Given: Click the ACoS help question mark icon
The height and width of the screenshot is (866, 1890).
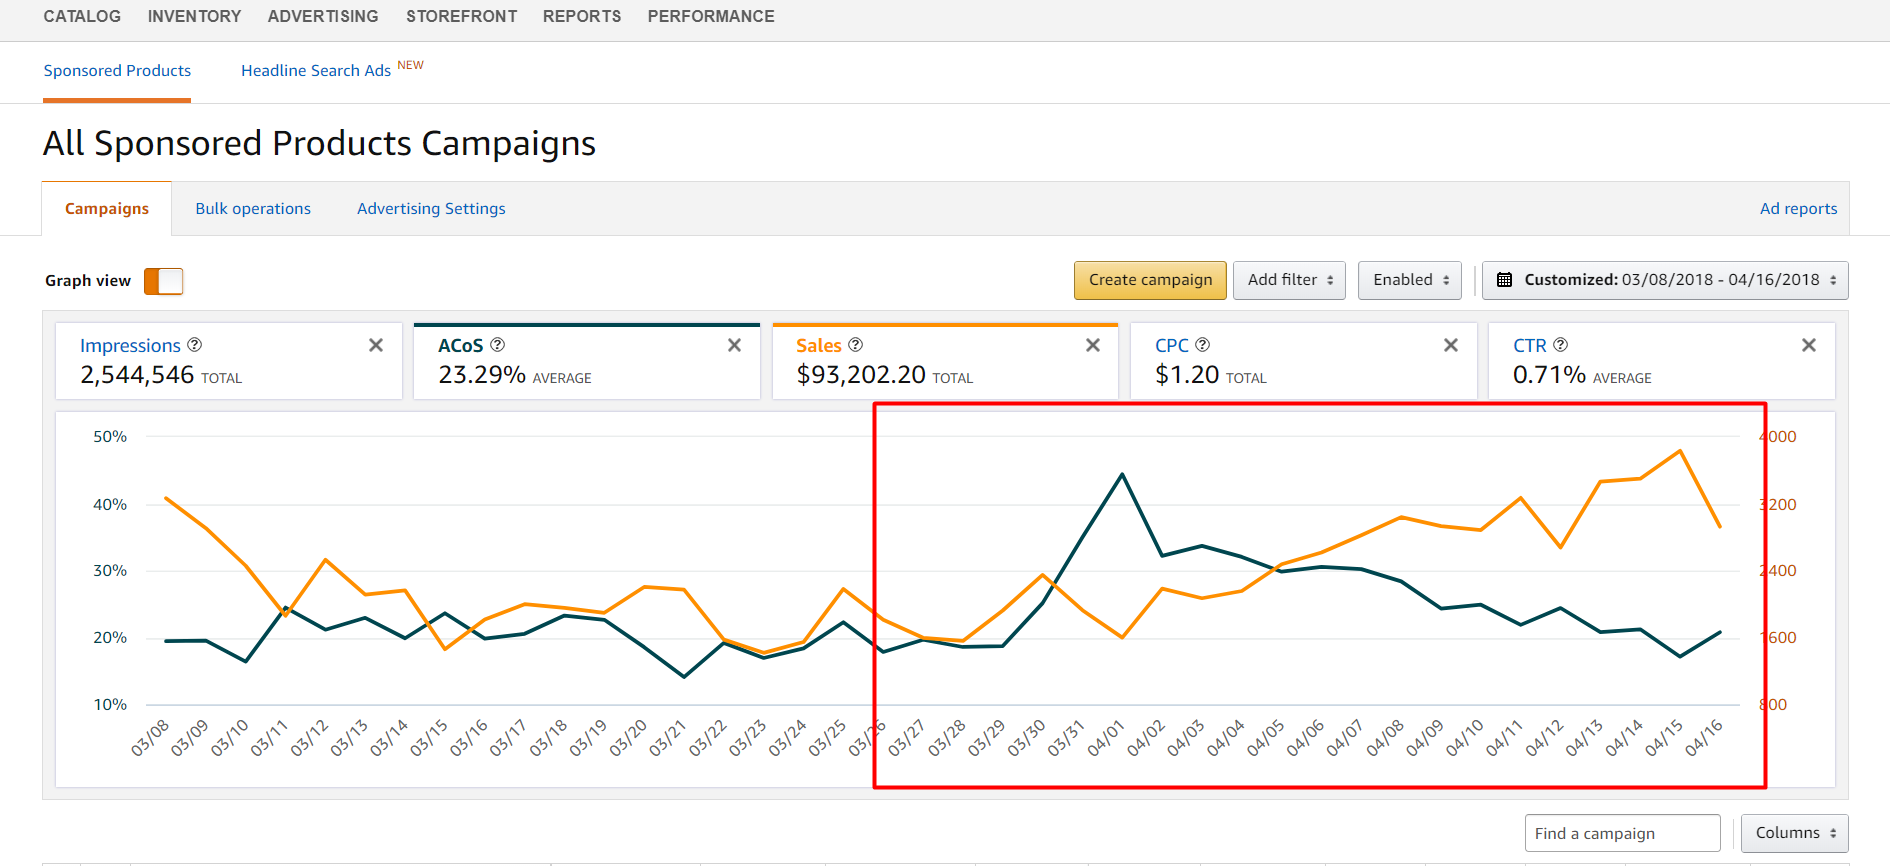Looking at the screenshot, I should click(498, 345).
